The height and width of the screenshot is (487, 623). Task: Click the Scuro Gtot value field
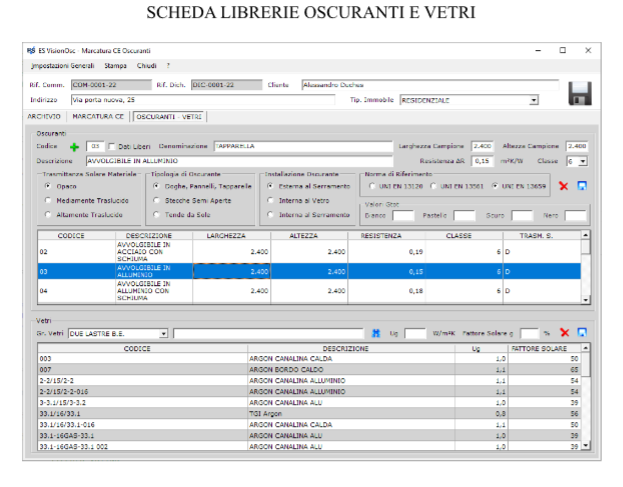[522, 215]
